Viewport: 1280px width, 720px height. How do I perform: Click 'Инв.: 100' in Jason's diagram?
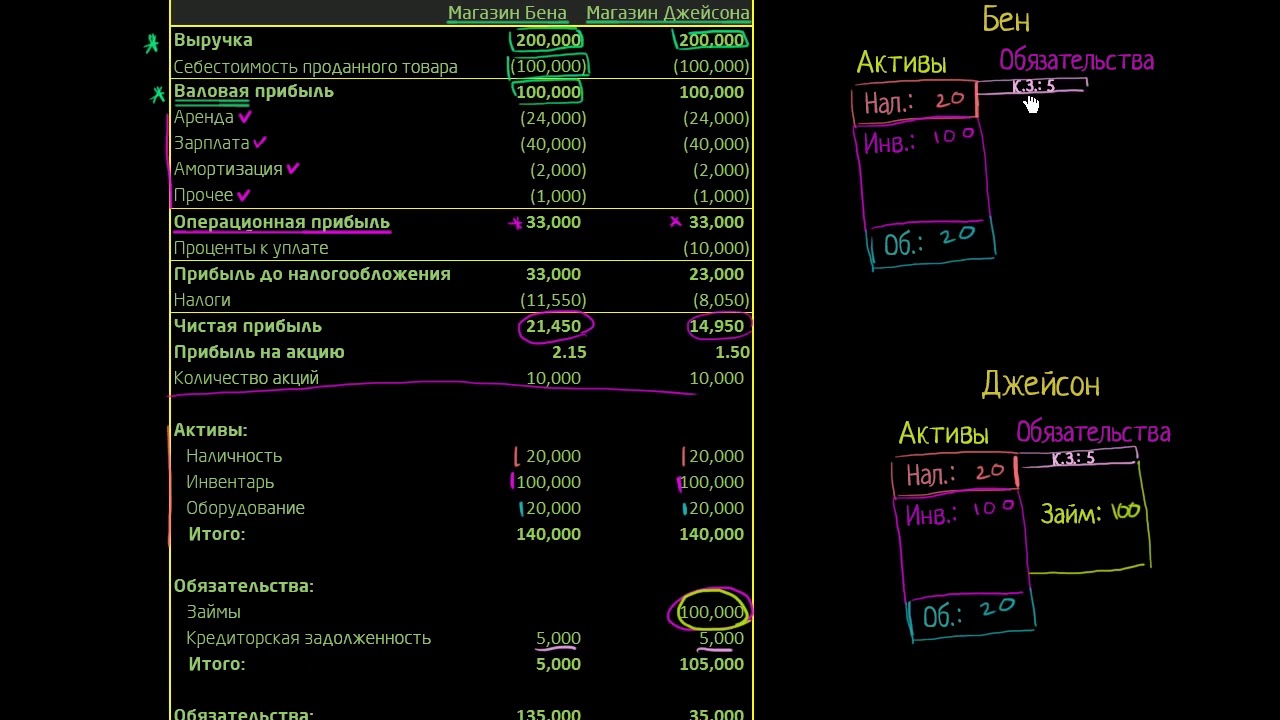click(959, 512)
